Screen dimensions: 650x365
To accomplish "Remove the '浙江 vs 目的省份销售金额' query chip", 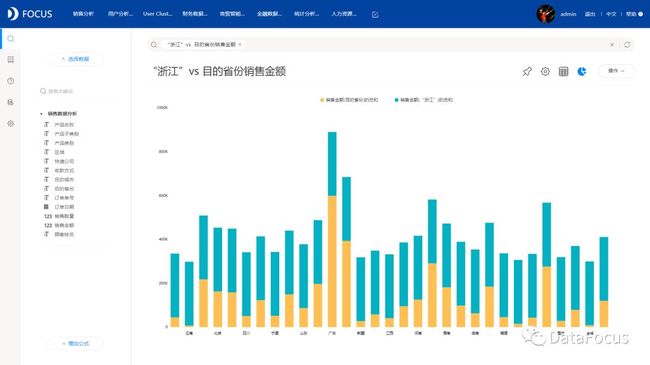I will coord(240,44).
